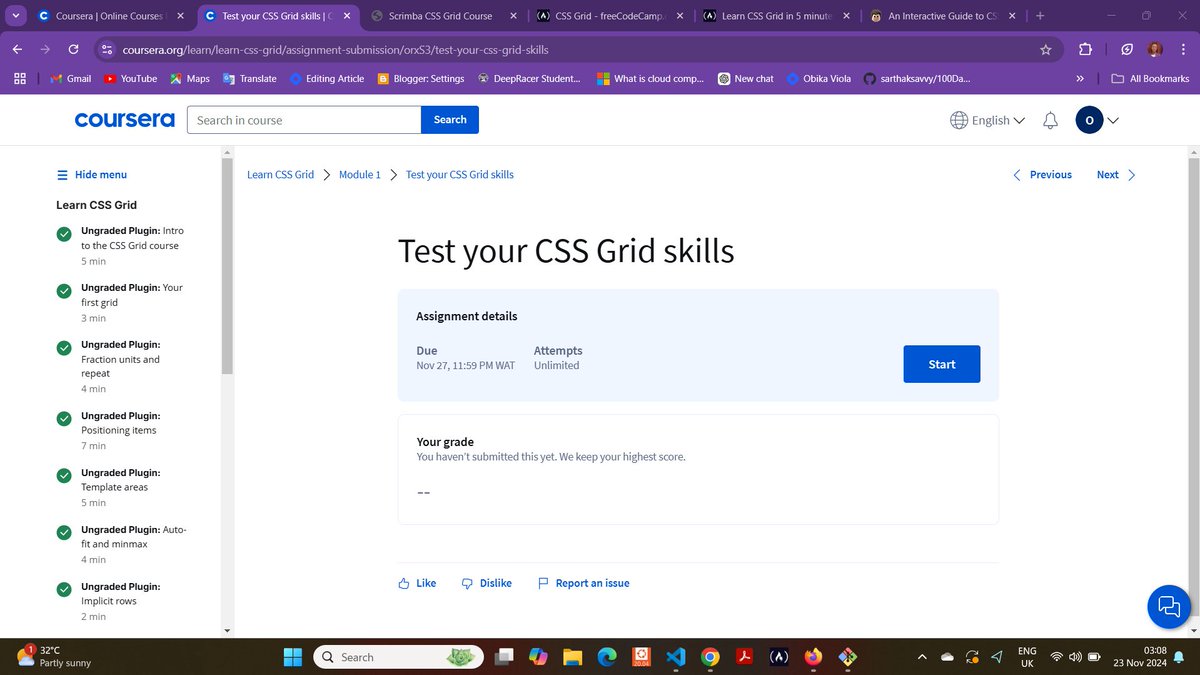This screenshot has height=675, width=1200.
Task: Reload the current page
Action: (73, 49)
